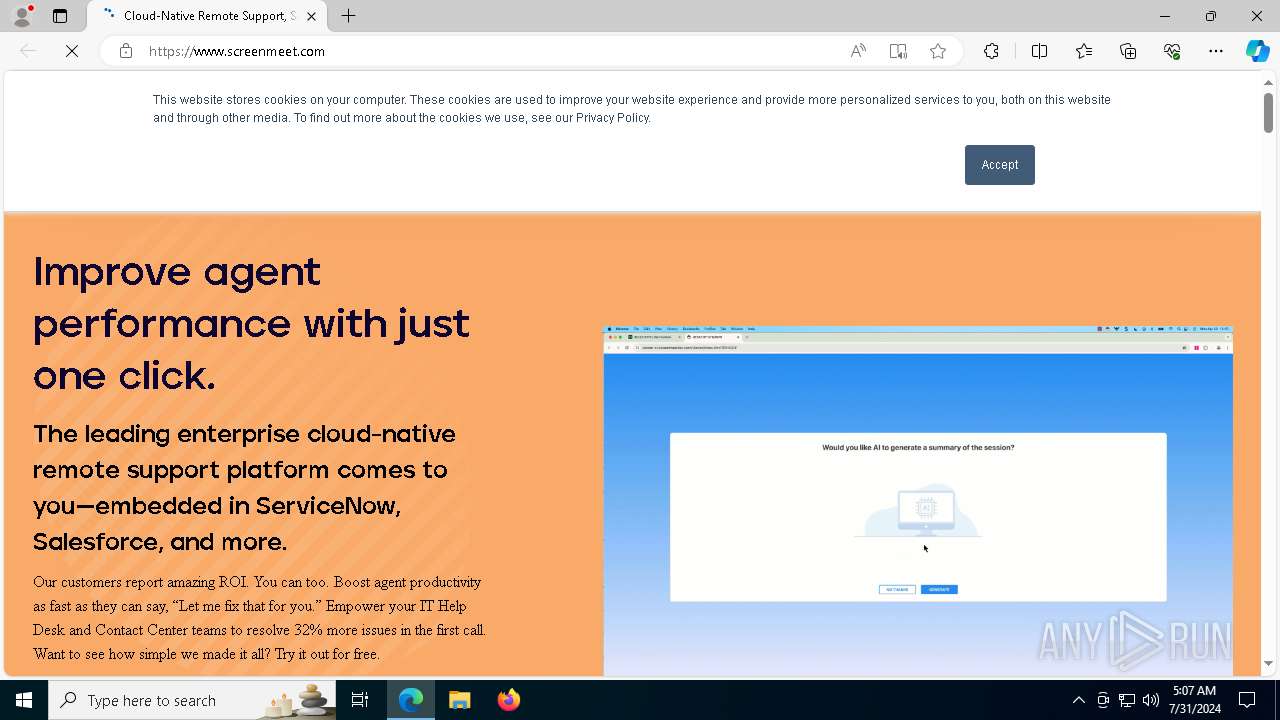Open the Edge profile icon
The width and height of the screenshot is (1280, 720).
(x=22, y=16)
